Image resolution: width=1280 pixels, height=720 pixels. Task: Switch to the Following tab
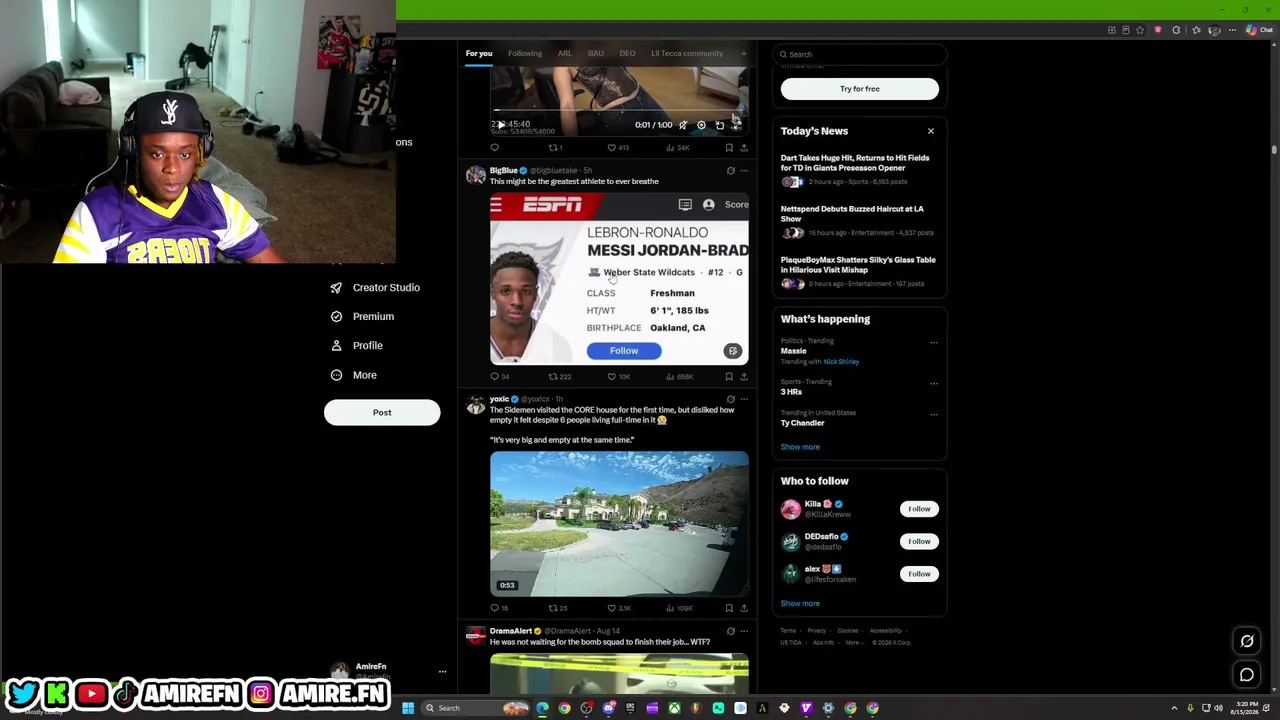click(x=525, y=54)
